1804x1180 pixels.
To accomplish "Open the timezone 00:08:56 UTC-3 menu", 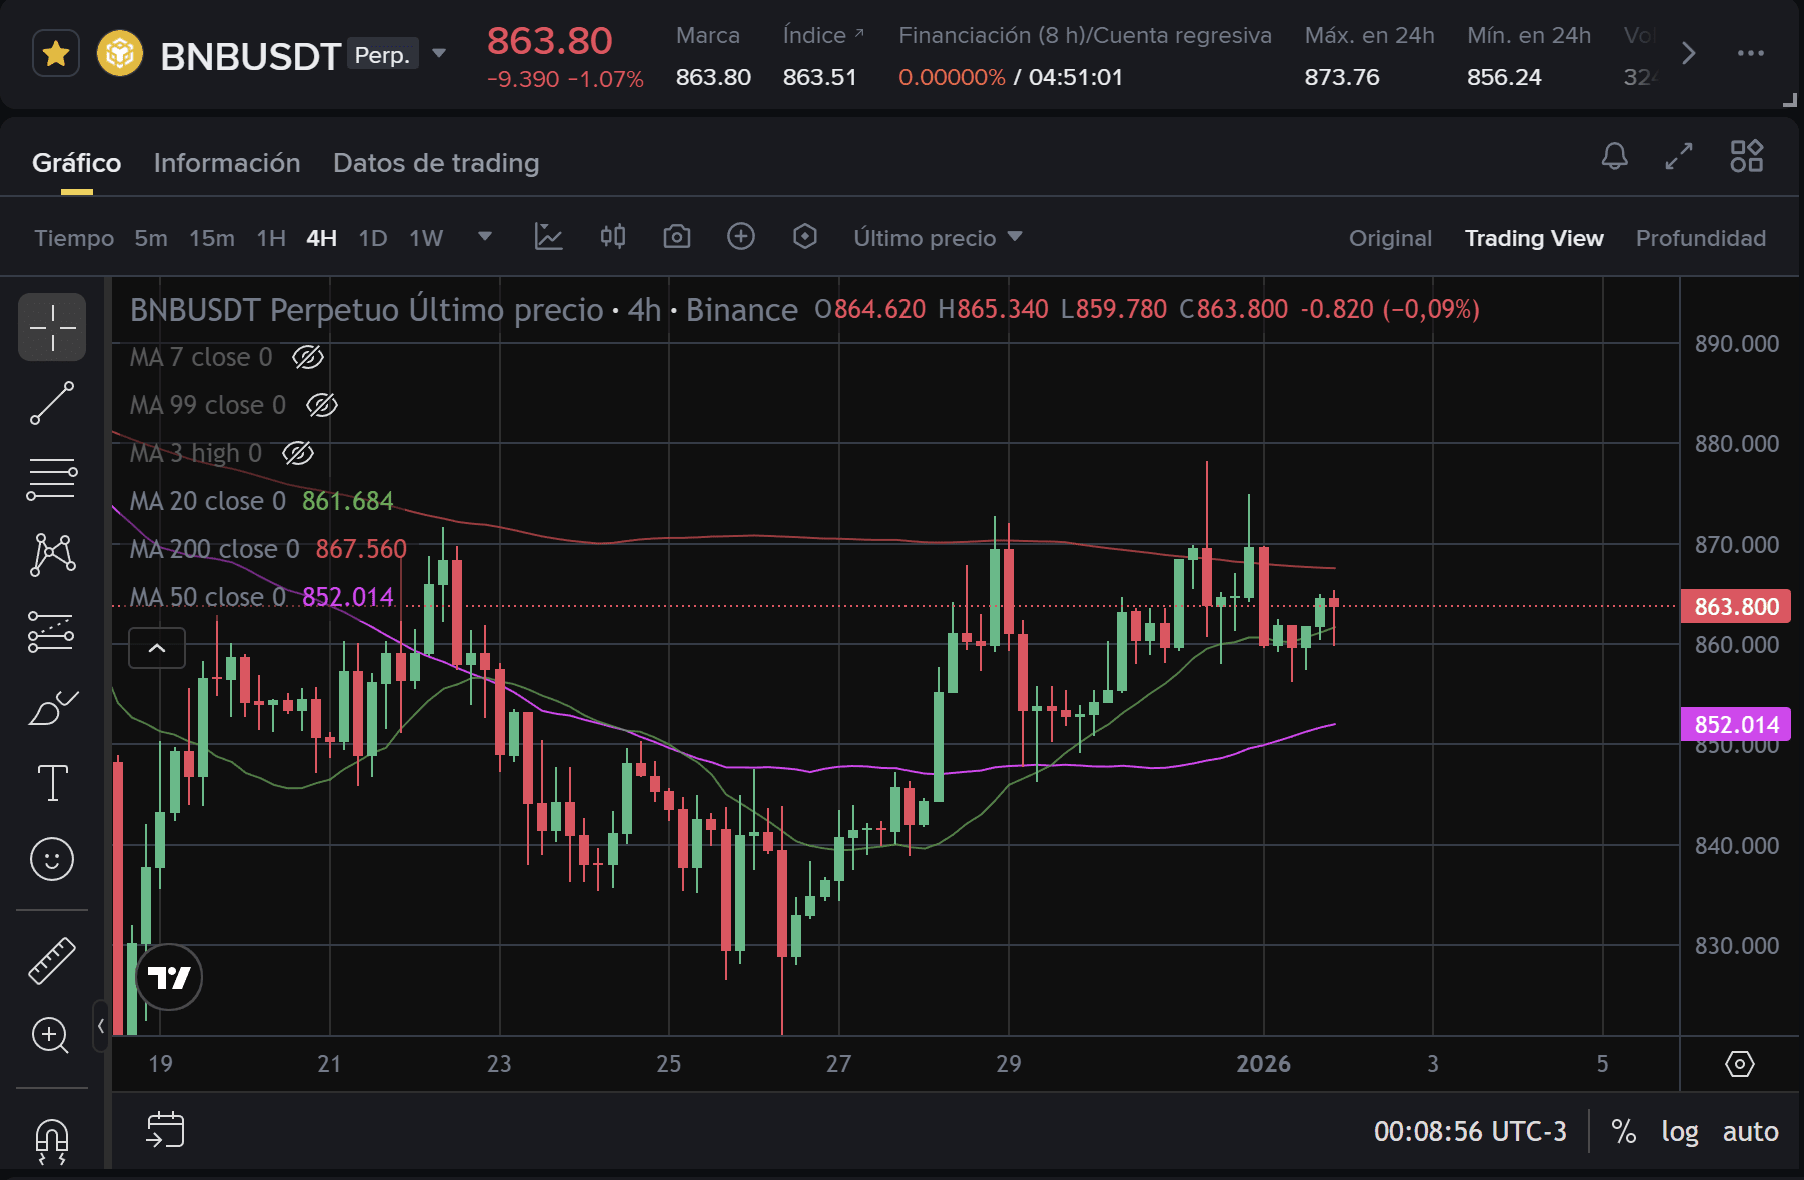I will [x=1470, y=1131].
